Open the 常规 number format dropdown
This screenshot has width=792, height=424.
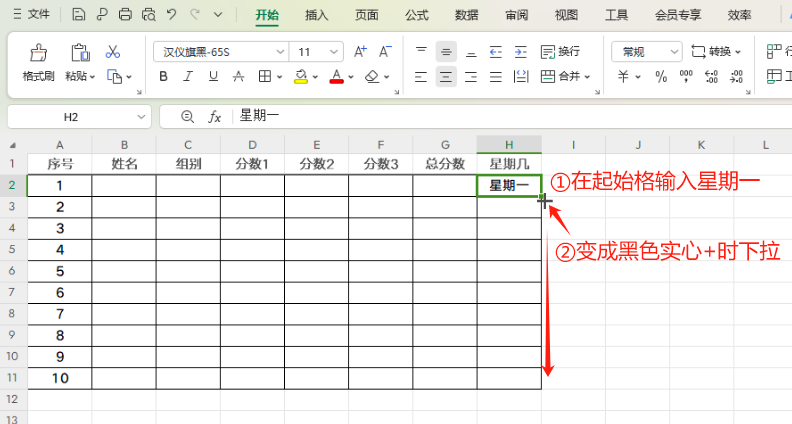point(647,52)
